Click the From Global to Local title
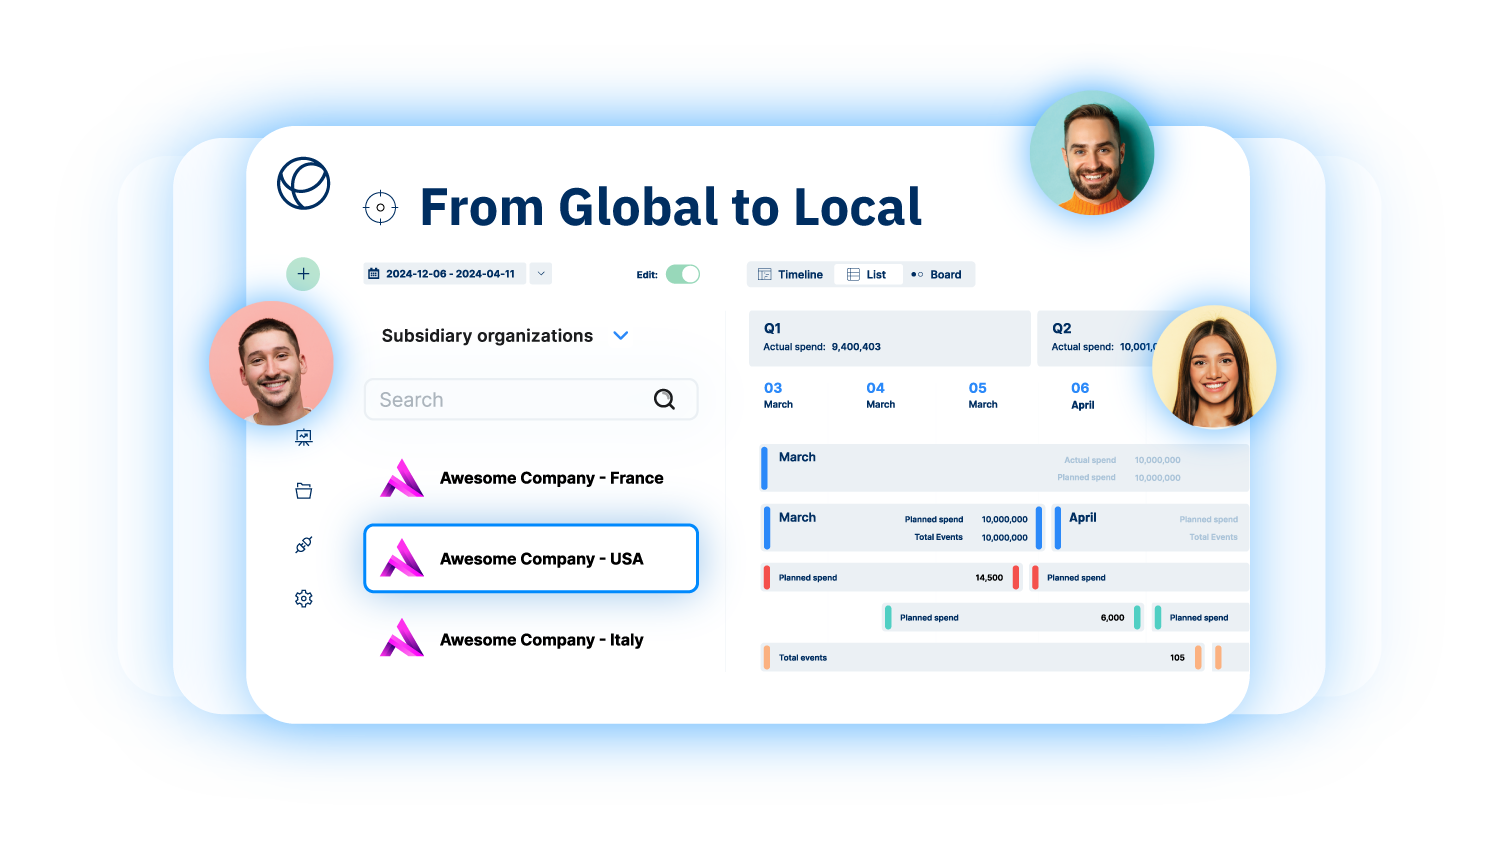Screen dimensions: 1500x850 [x=671, y=207]
